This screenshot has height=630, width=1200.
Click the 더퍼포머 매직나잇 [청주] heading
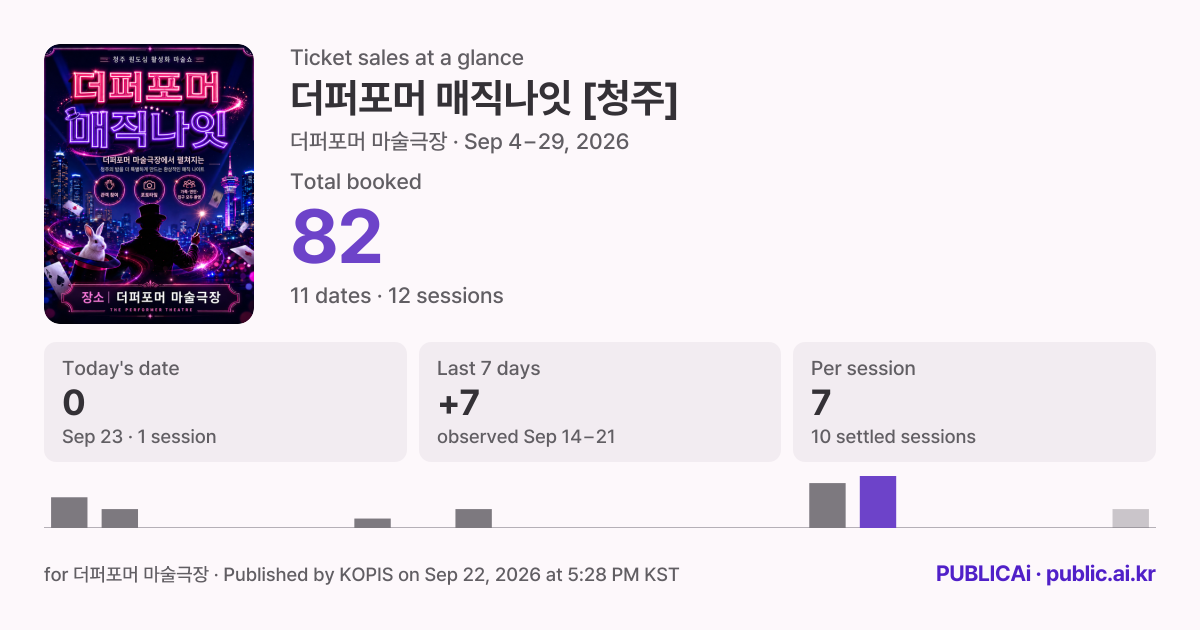484,98
